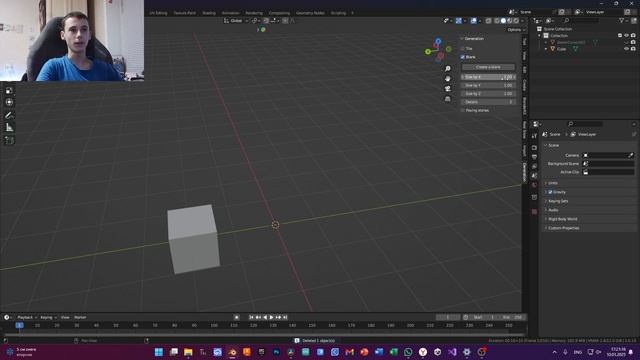Play the animation
Screen dimensions: 640x360
tap(271, 317)
